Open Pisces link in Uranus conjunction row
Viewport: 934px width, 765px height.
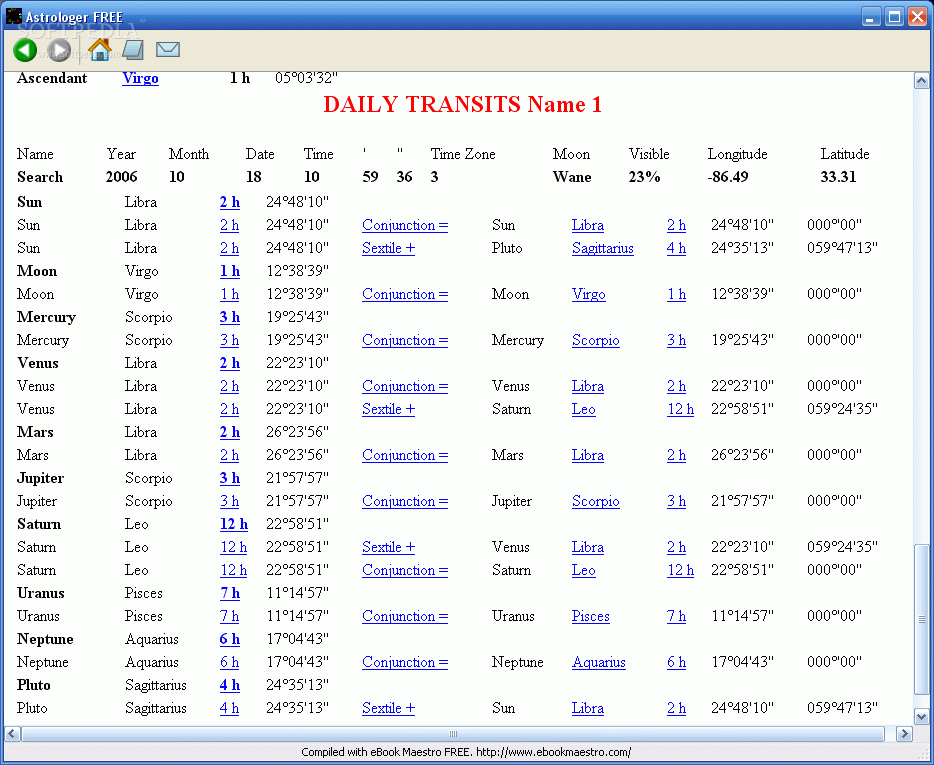point(591,616)
